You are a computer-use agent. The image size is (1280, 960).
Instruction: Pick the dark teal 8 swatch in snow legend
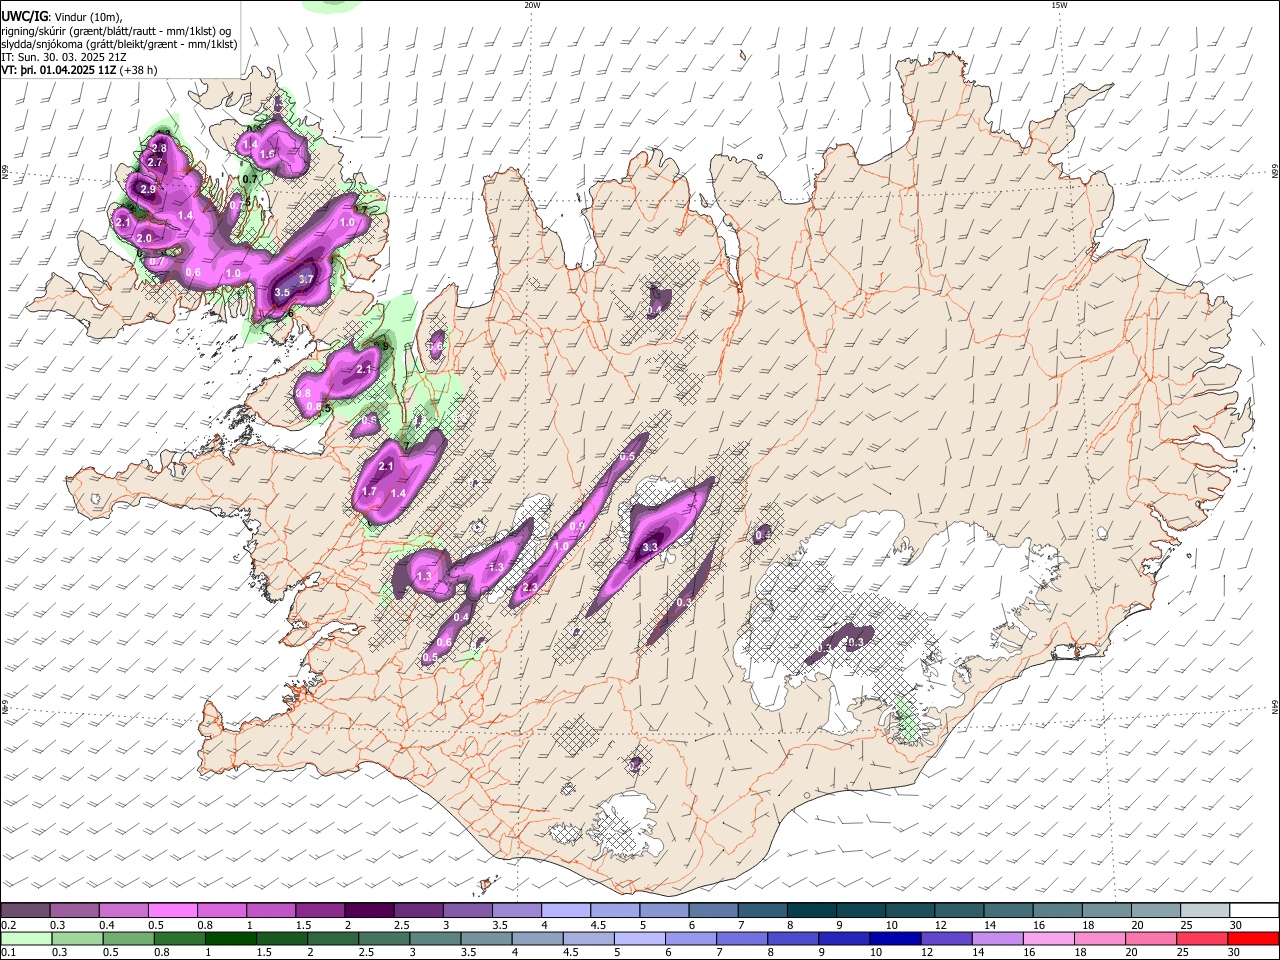pyautogui.click(x=812, y=911)
